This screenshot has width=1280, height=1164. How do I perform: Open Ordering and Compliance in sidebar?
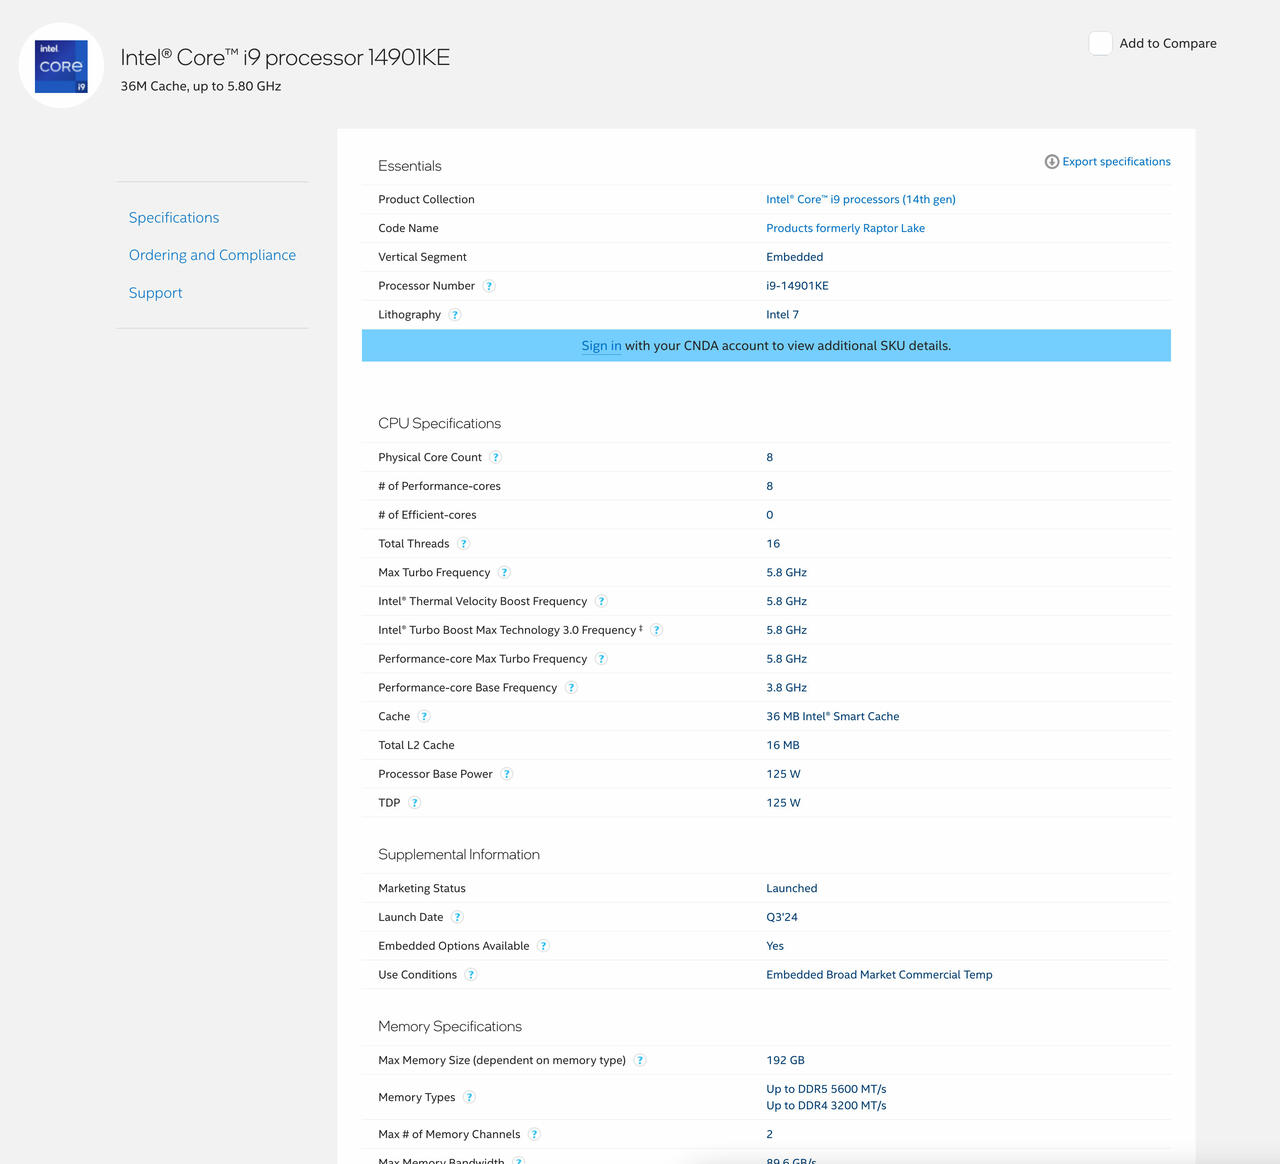[x=212, y=255]
